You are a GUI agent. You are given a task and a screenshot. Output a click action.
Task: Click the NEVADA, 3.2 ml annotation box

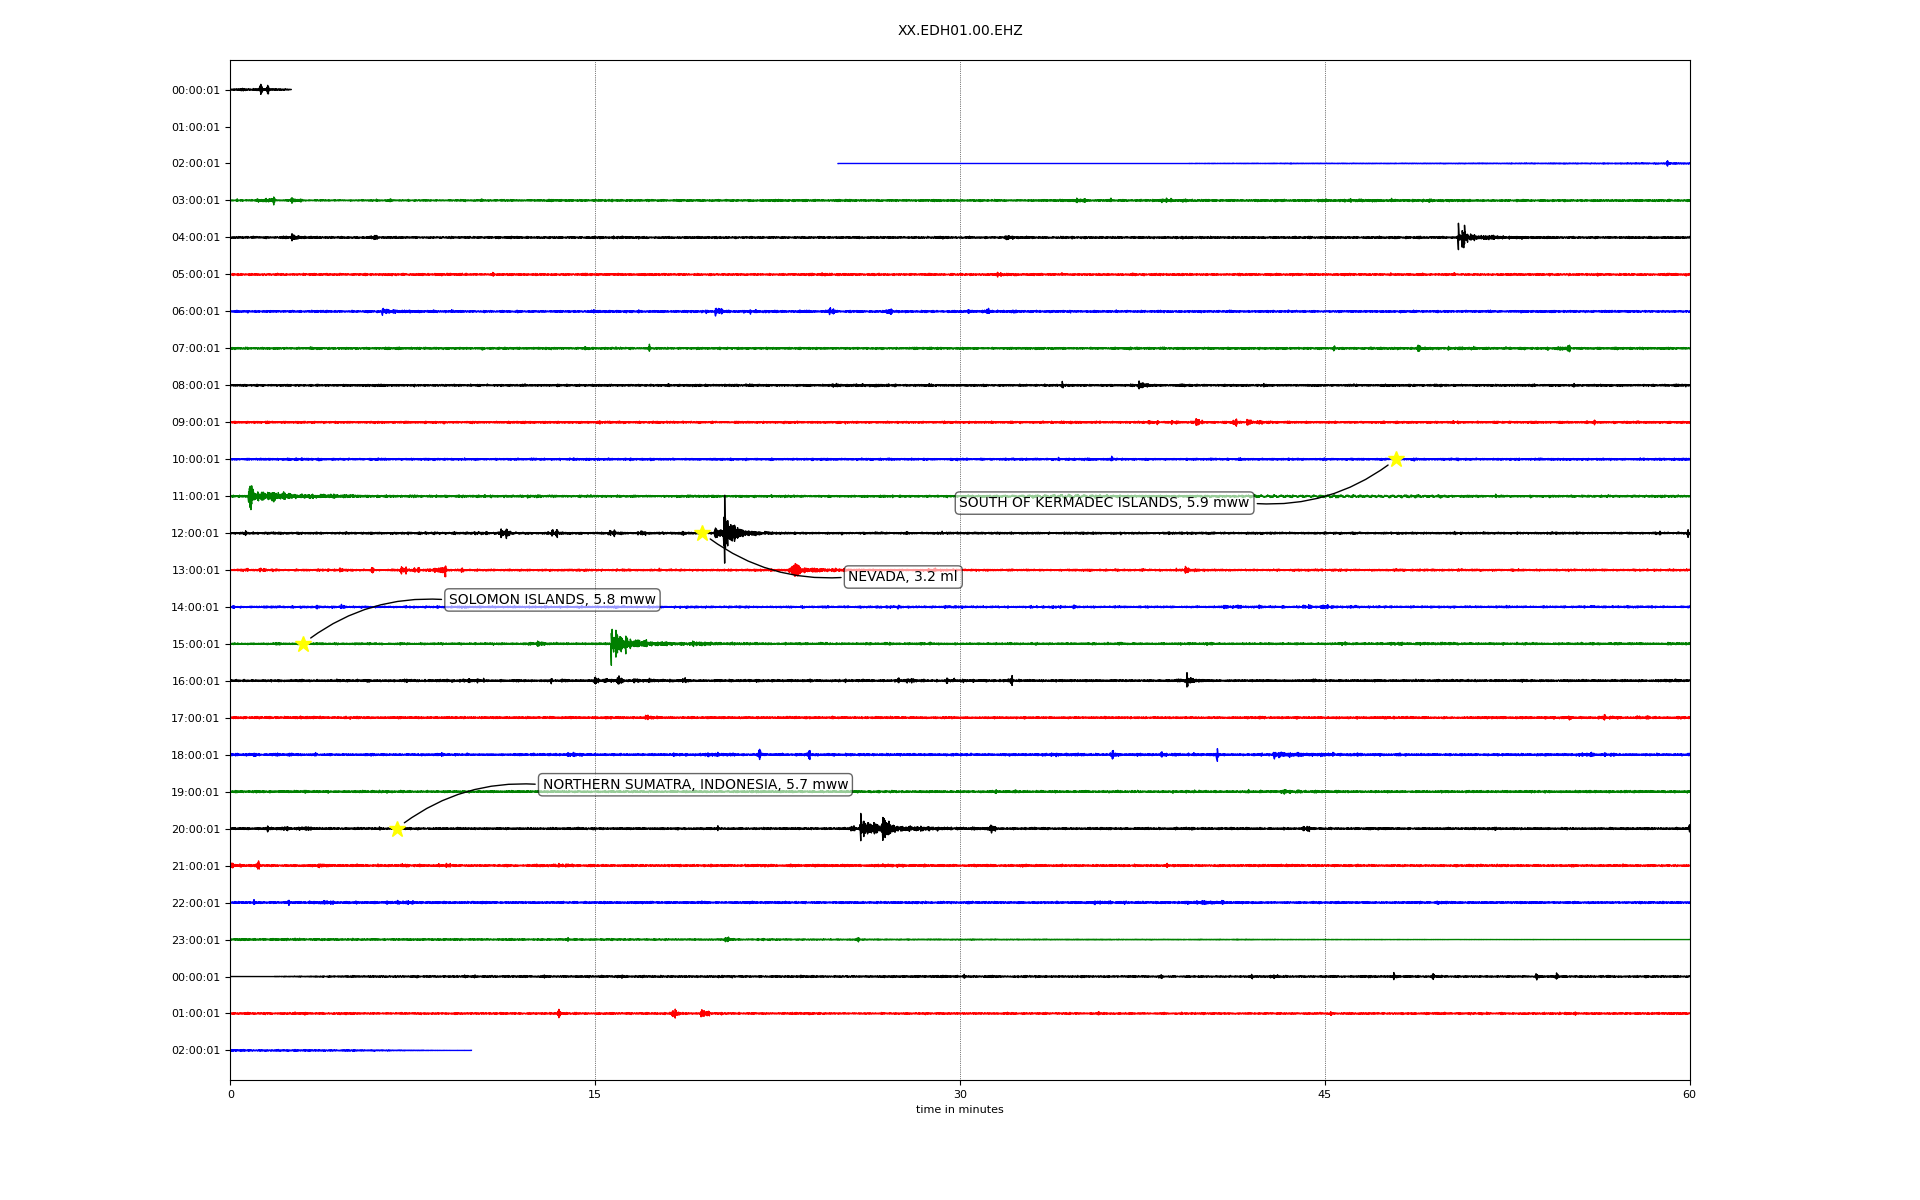click(902, 577)
